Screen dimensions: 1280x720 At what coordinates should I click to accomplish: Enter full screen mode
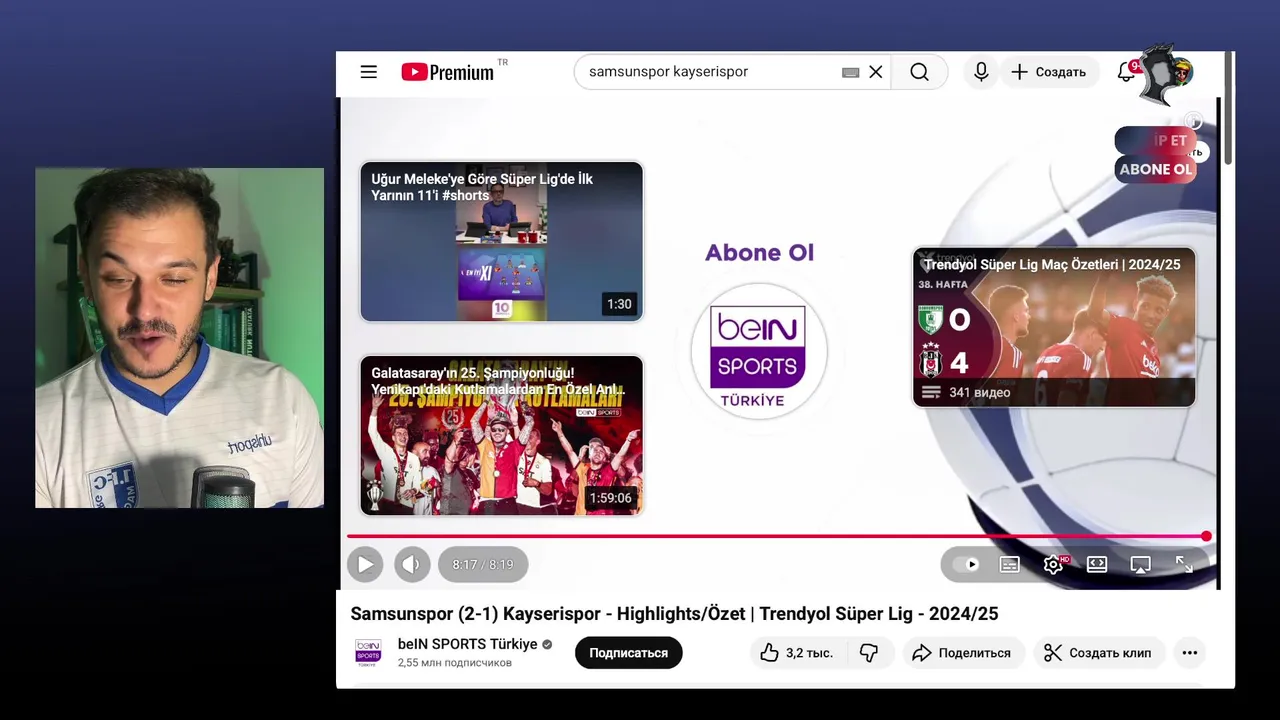coord(1184,565)
